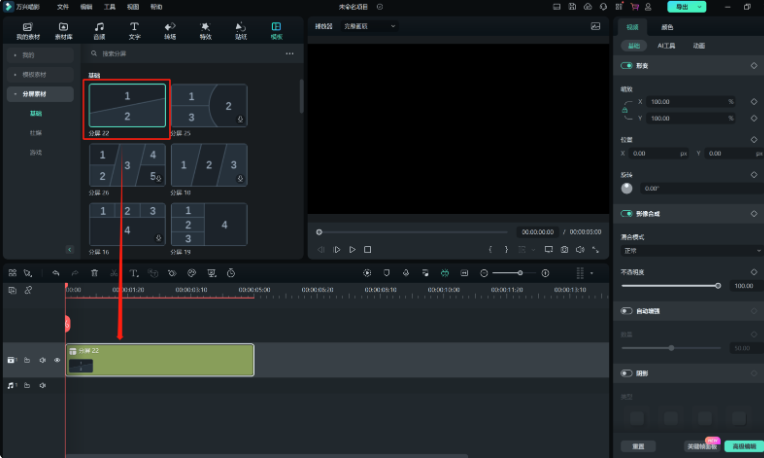Take a snapshot with the camera icon

click(x=565, y=249)
